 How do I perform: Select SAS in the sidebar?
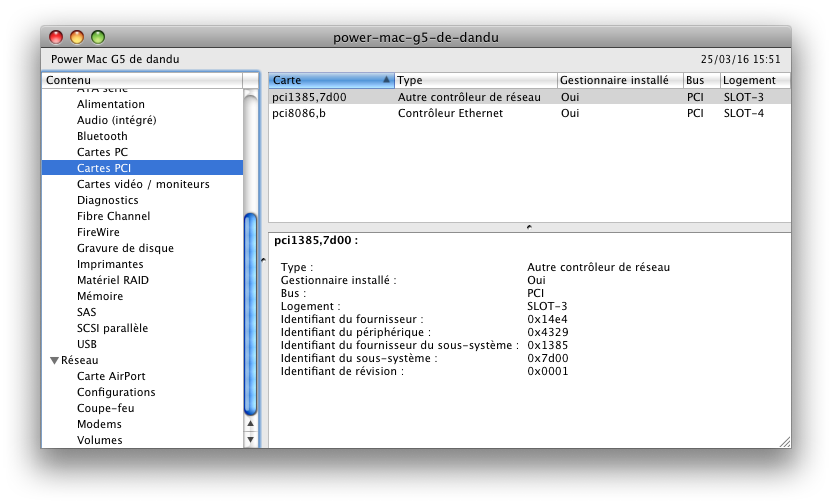(86, 312)
